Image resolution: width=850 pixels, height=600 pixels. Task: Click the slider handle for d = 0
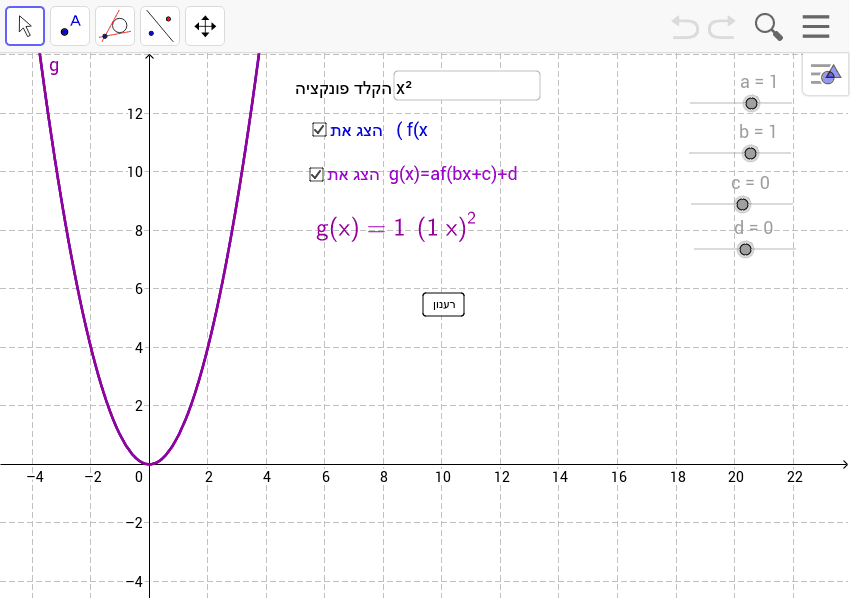coord(745,249)
